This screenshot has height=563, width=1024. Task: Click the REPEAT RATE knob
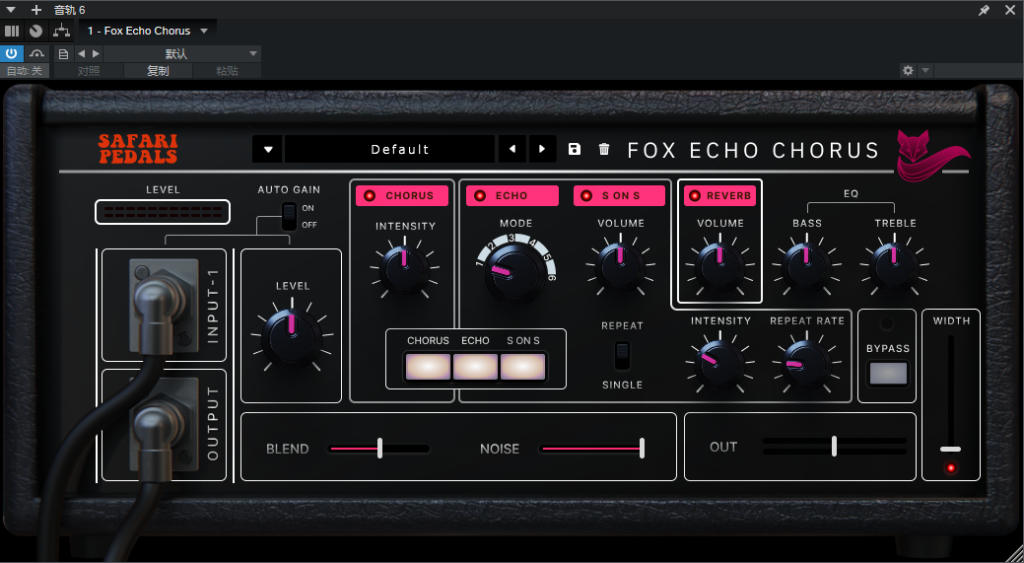[x=807, y=363]
